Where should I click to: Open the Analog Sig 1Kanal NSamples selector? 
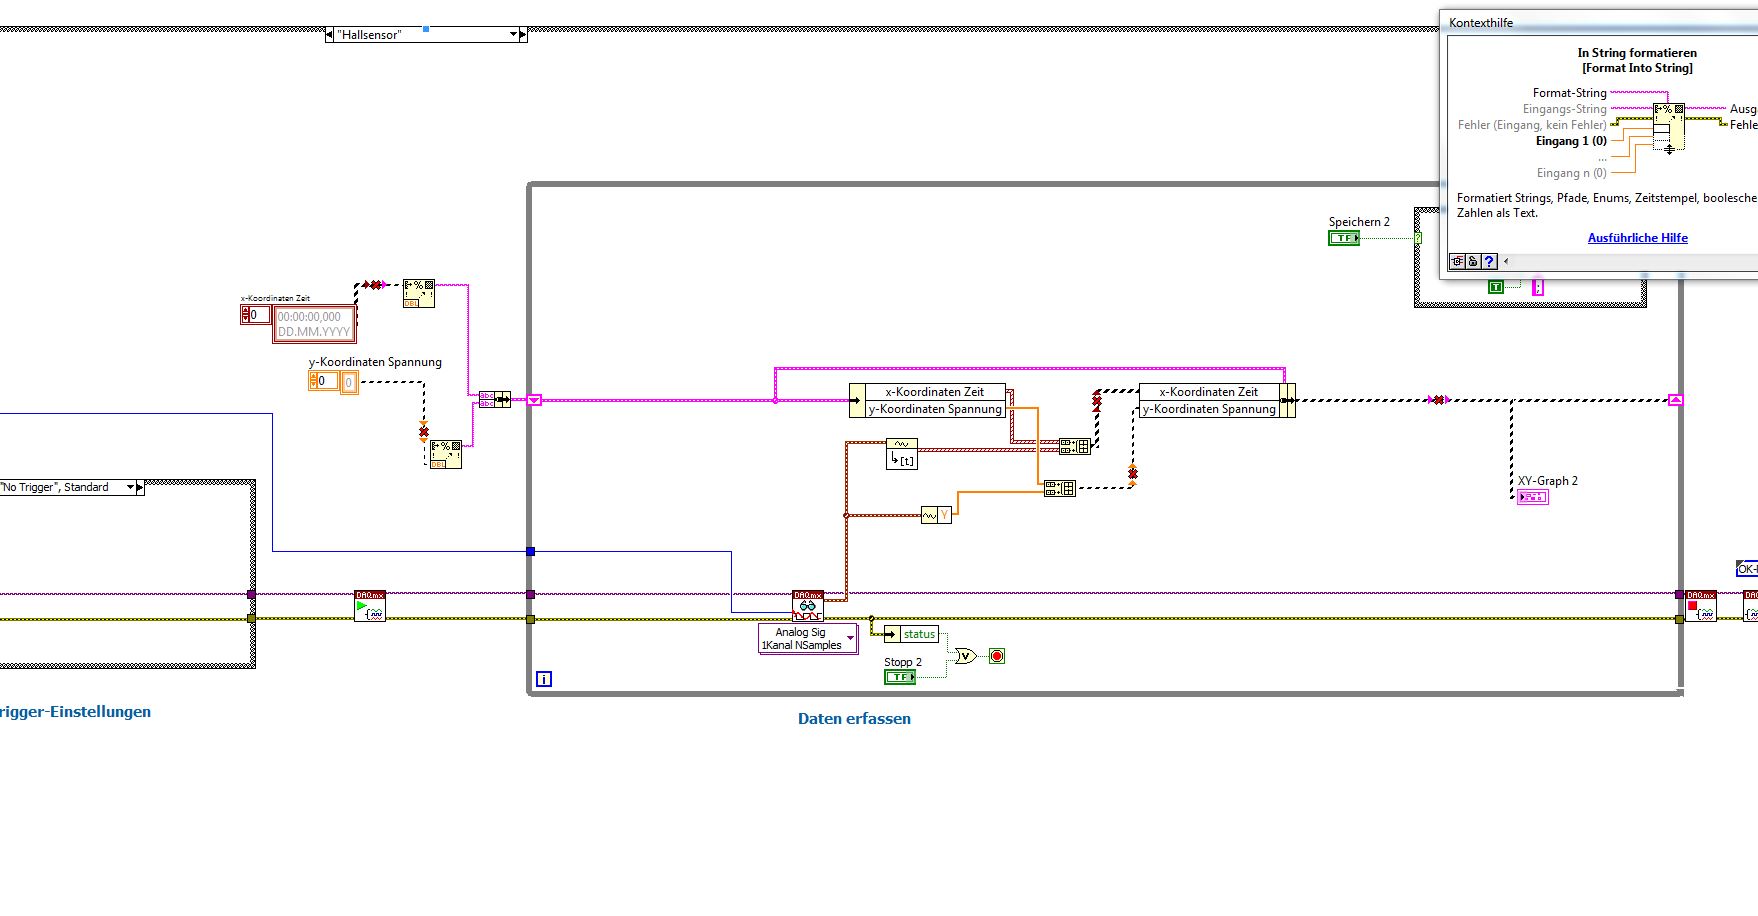808,639
